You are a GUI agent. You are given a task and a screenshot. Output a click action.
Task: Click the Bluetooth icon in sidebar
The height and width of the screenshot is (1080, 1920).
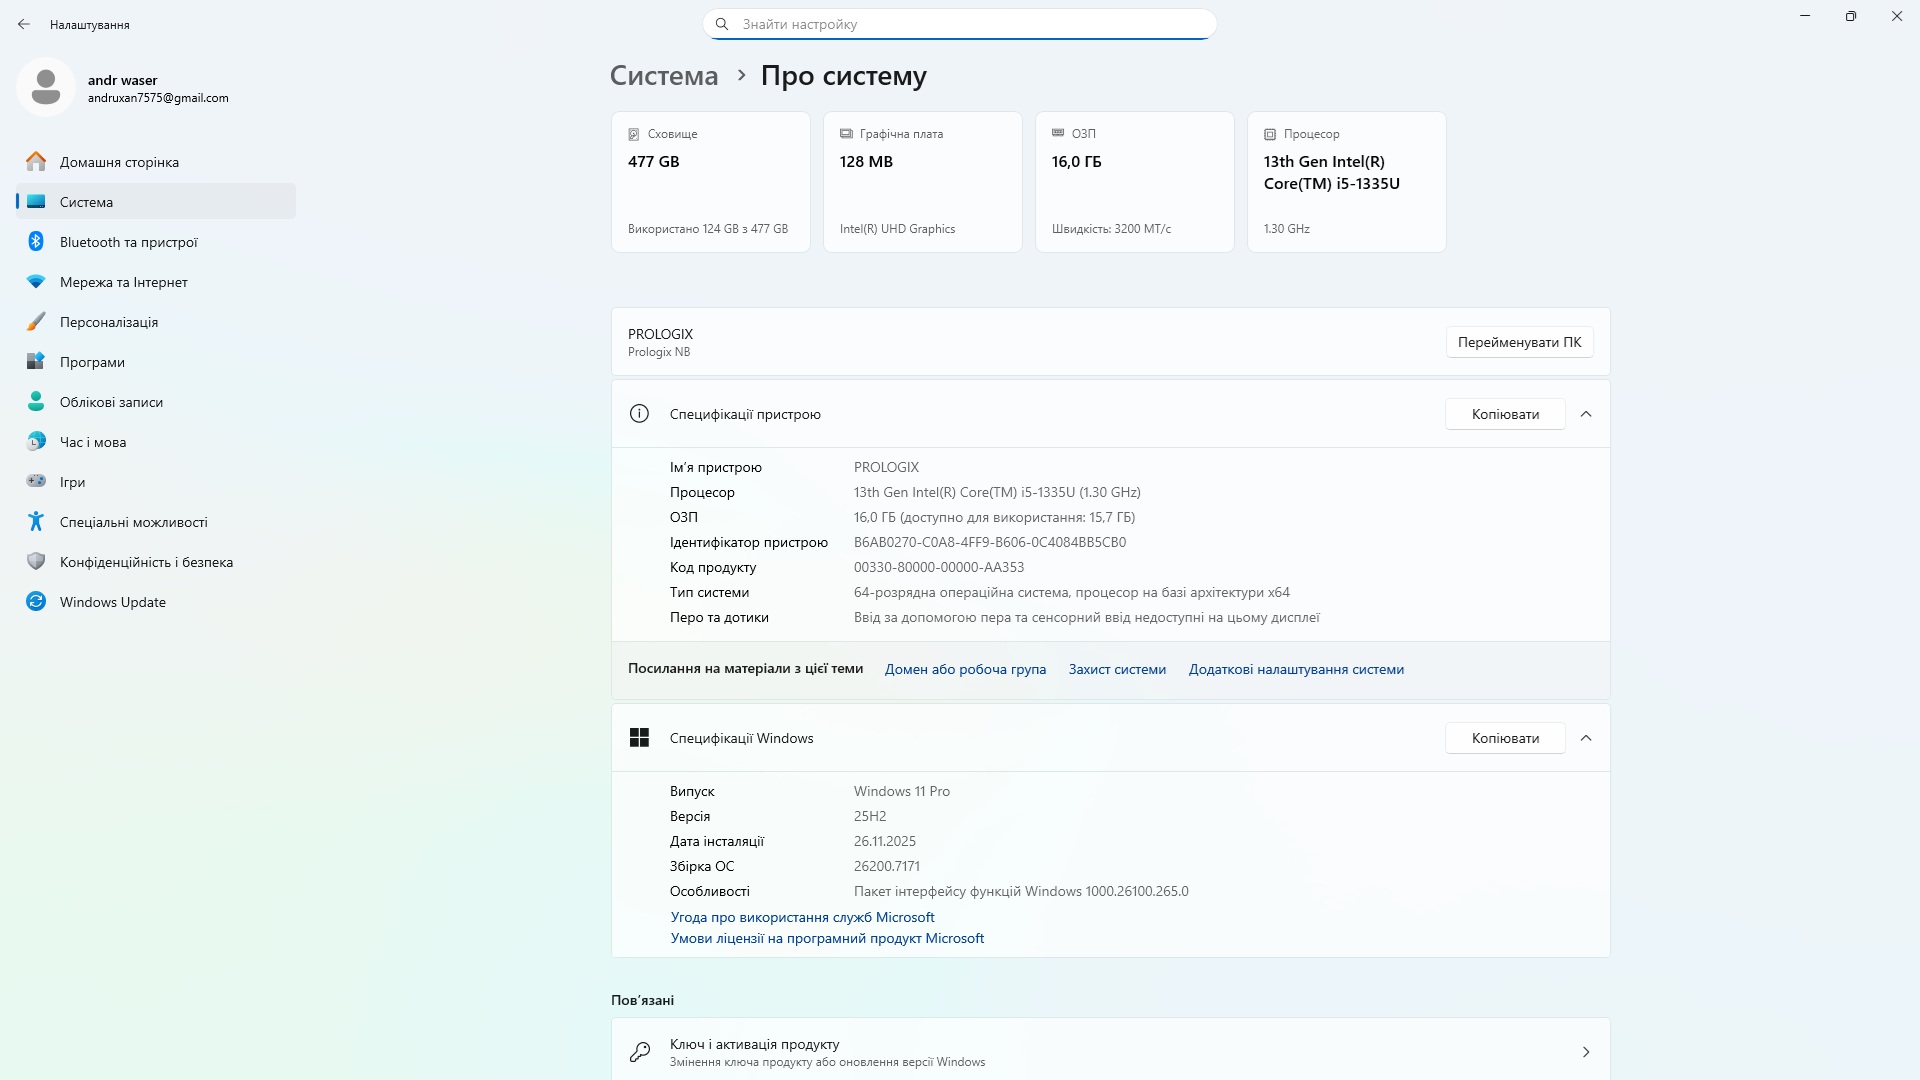pos(36,242)
